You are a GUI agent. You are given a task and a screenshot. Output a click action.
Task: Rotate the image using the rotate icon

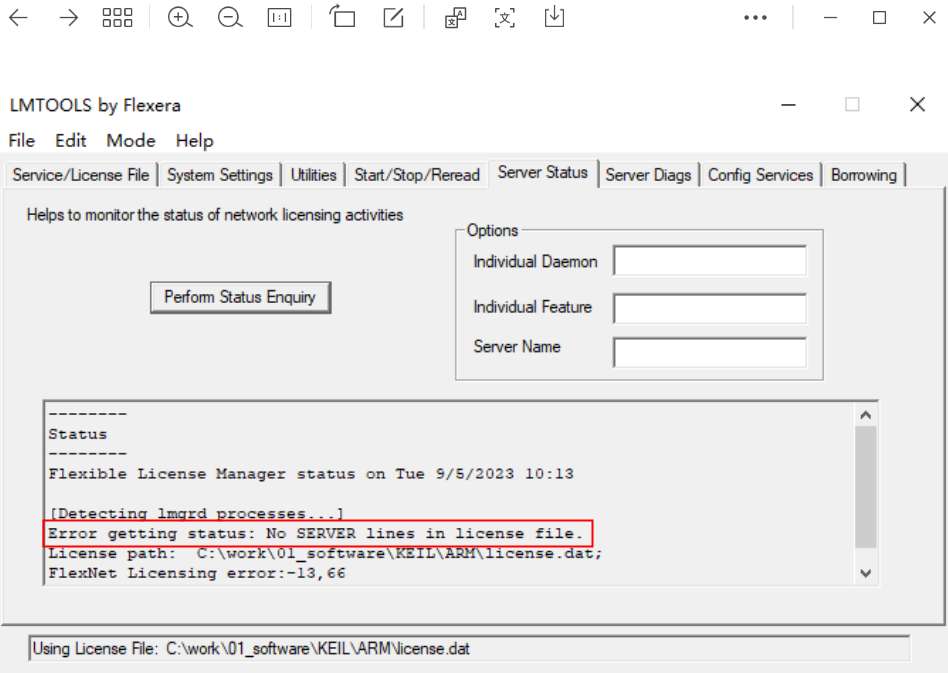point(343,18)
